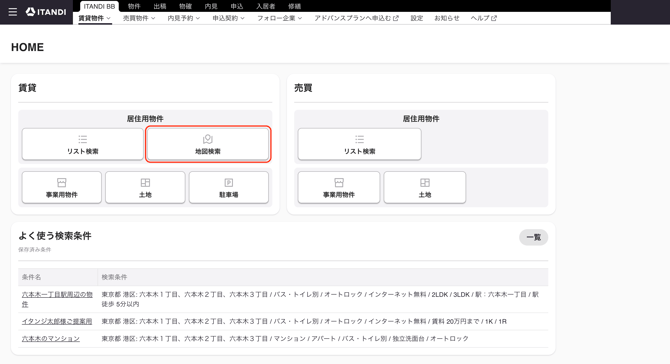Open rental list search (リスト検索)
Viewport: 670px width, 364px height.
(82, 144)
